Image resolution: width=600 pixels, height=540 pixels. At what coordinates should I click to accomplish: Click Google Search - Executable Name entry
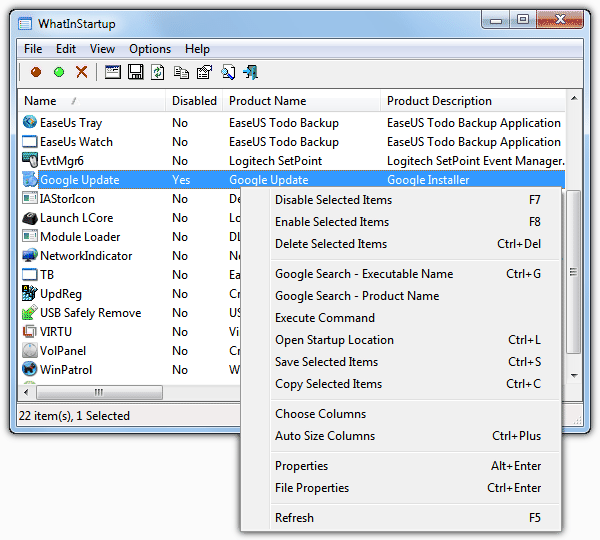tap(364, 274)
